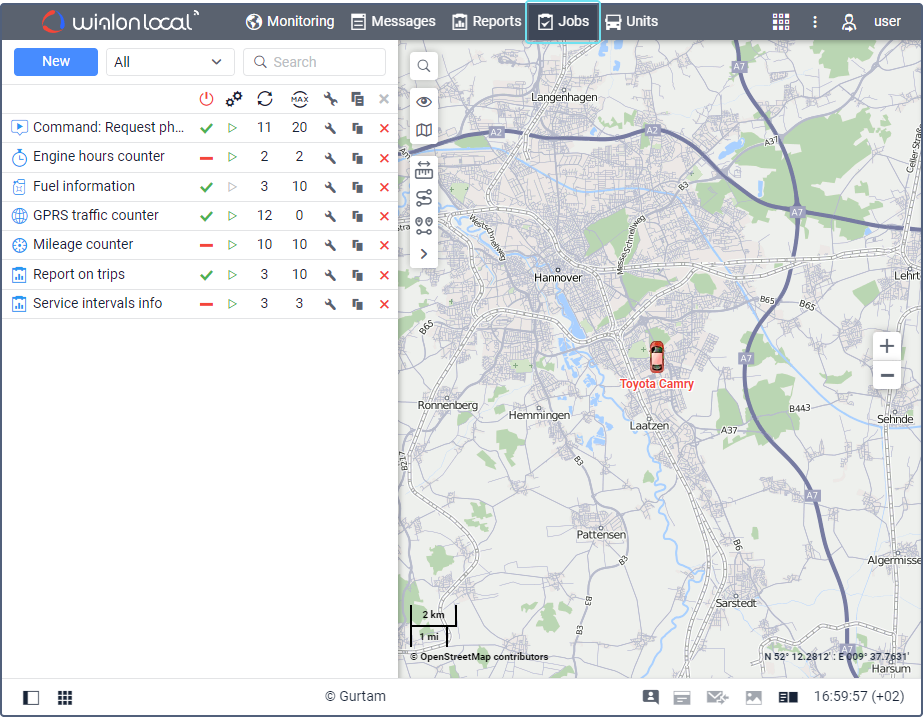Focus the jobs Search field
The height and width of the screenshot is (717, 923).
point(314,62)
